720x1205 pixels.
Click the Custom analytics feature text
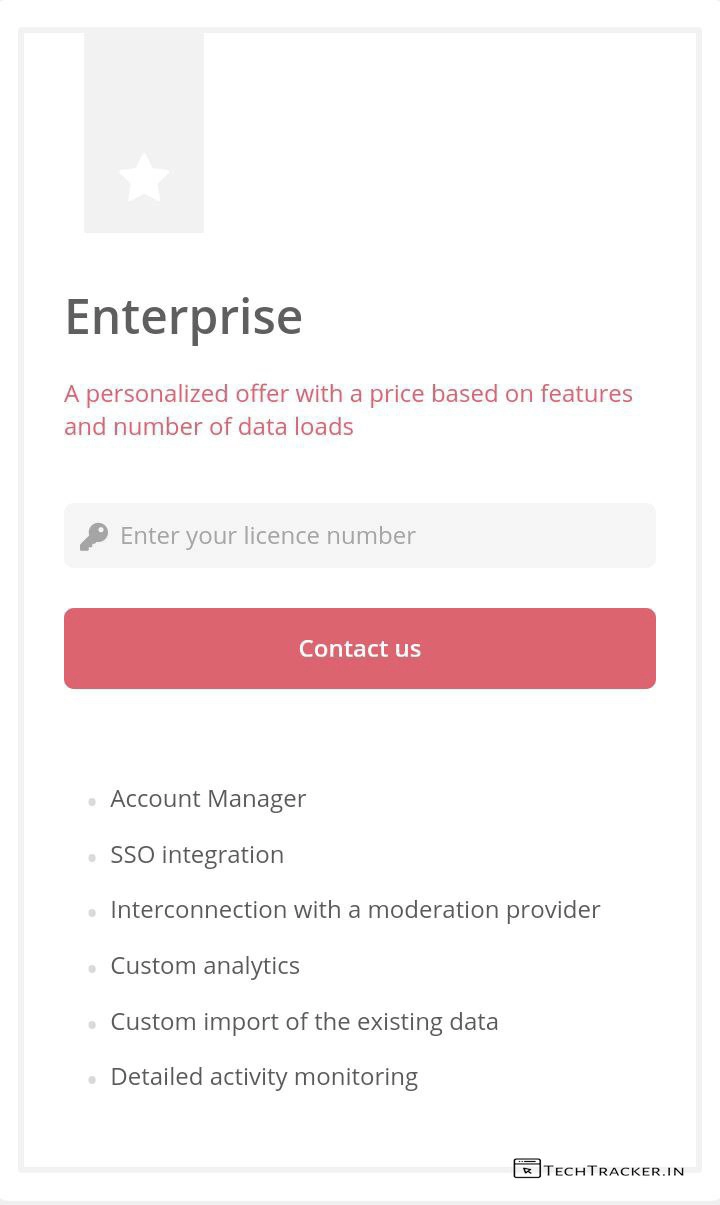point(205,966)
